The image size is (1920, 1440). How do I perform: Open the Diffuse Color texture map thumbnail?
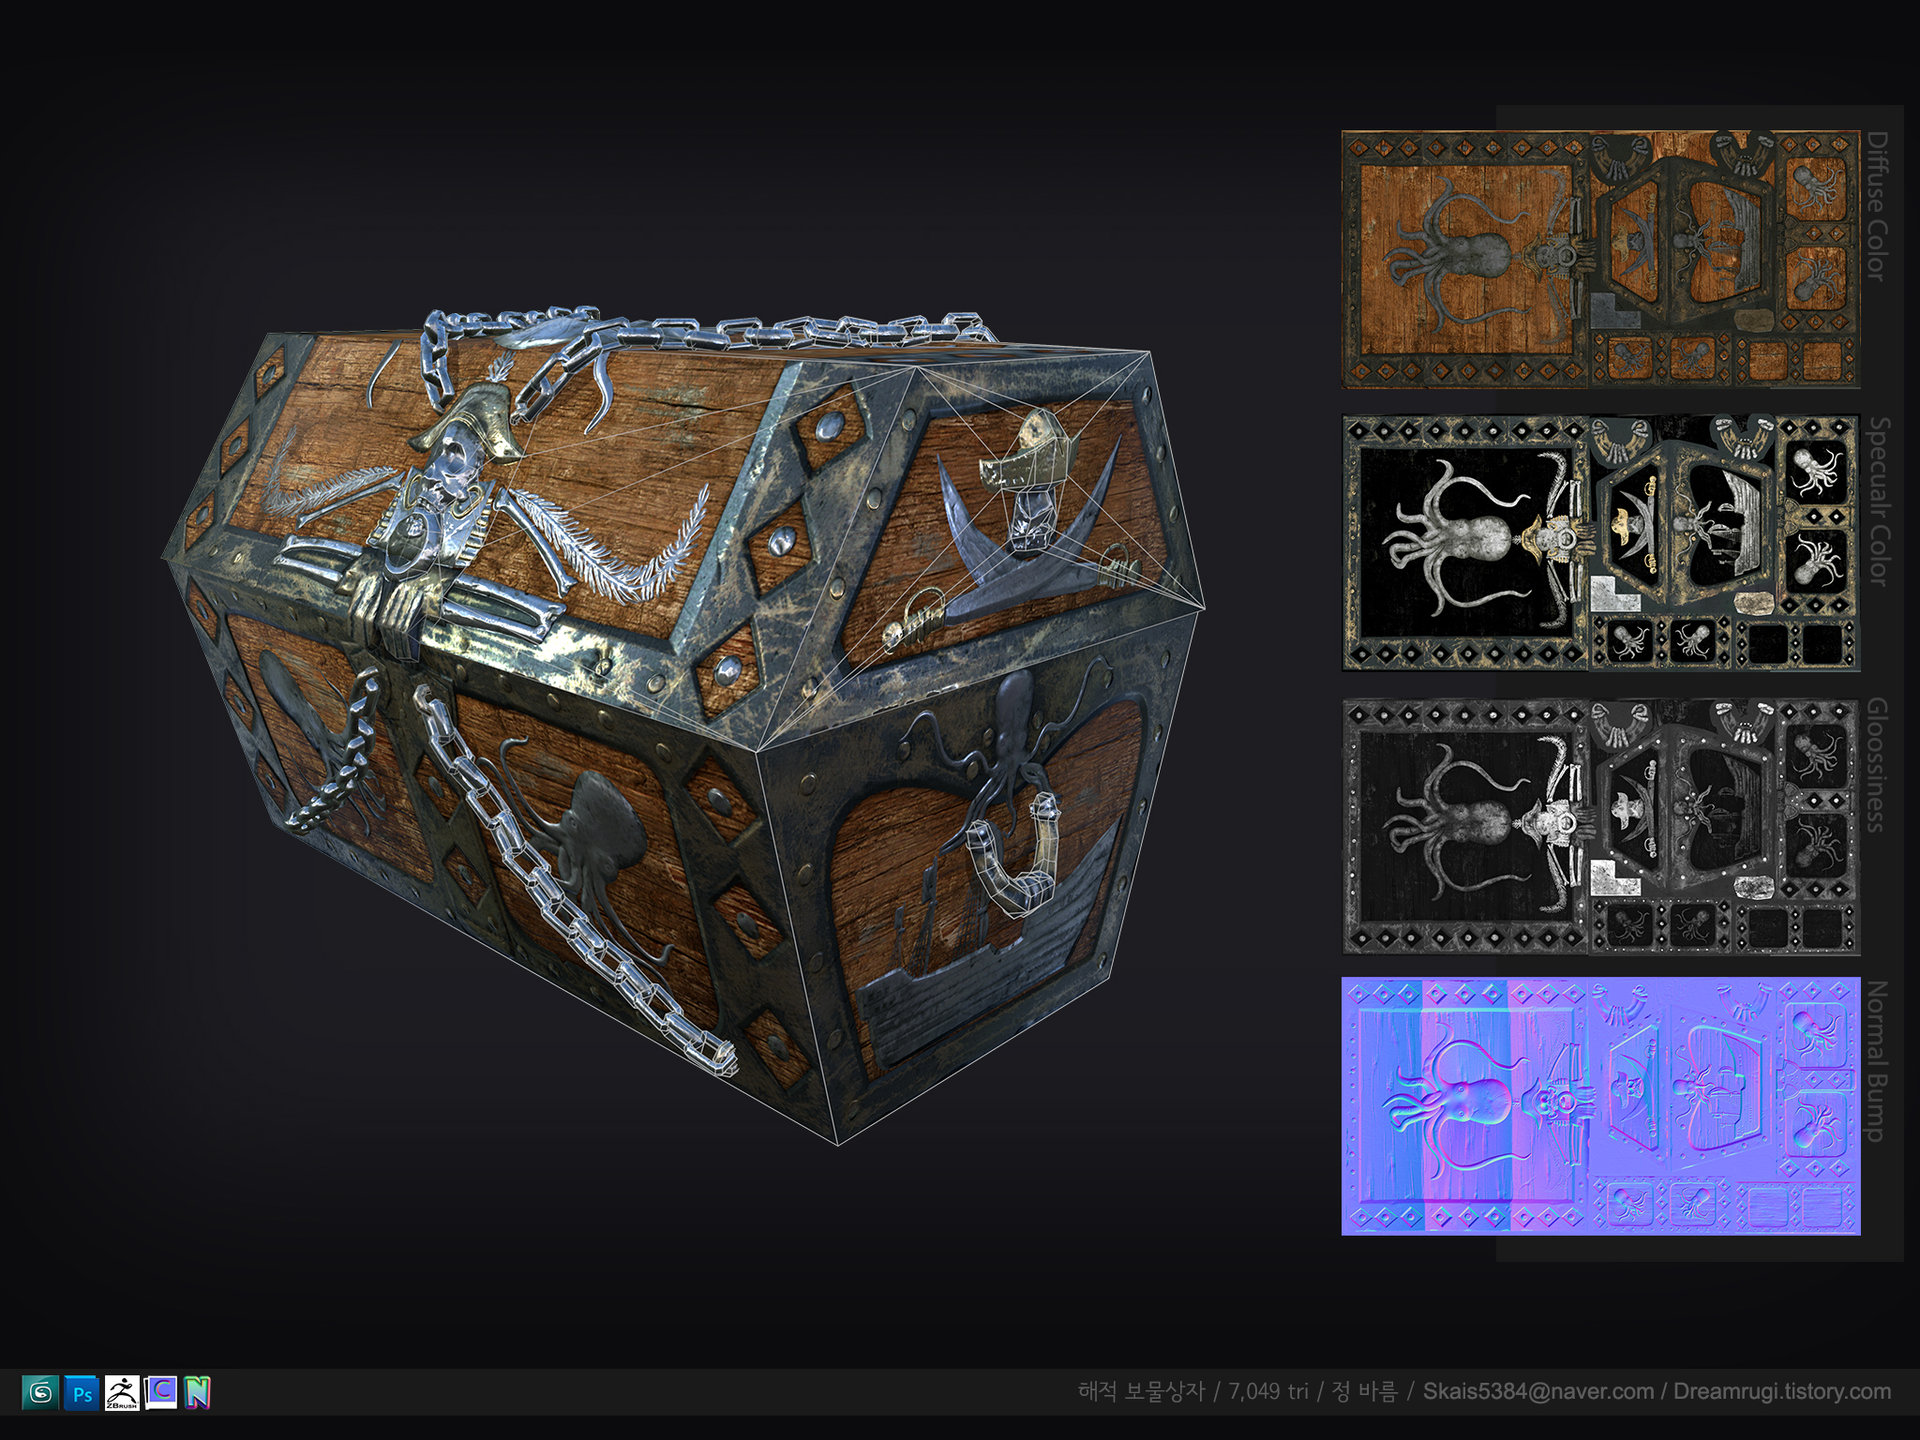pyautogui.click(x=1600, y=259)
